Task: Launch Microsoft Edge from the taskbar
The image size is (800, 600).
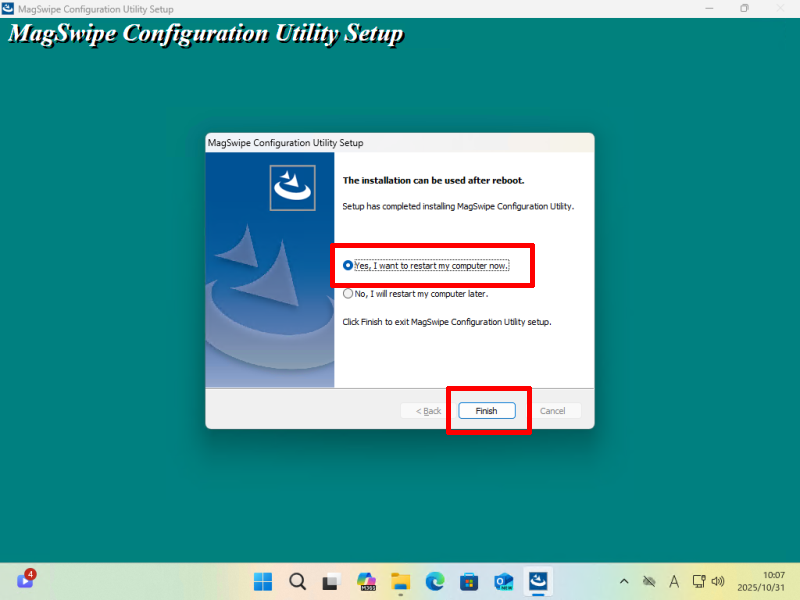Action: click(x=434, y=581)
